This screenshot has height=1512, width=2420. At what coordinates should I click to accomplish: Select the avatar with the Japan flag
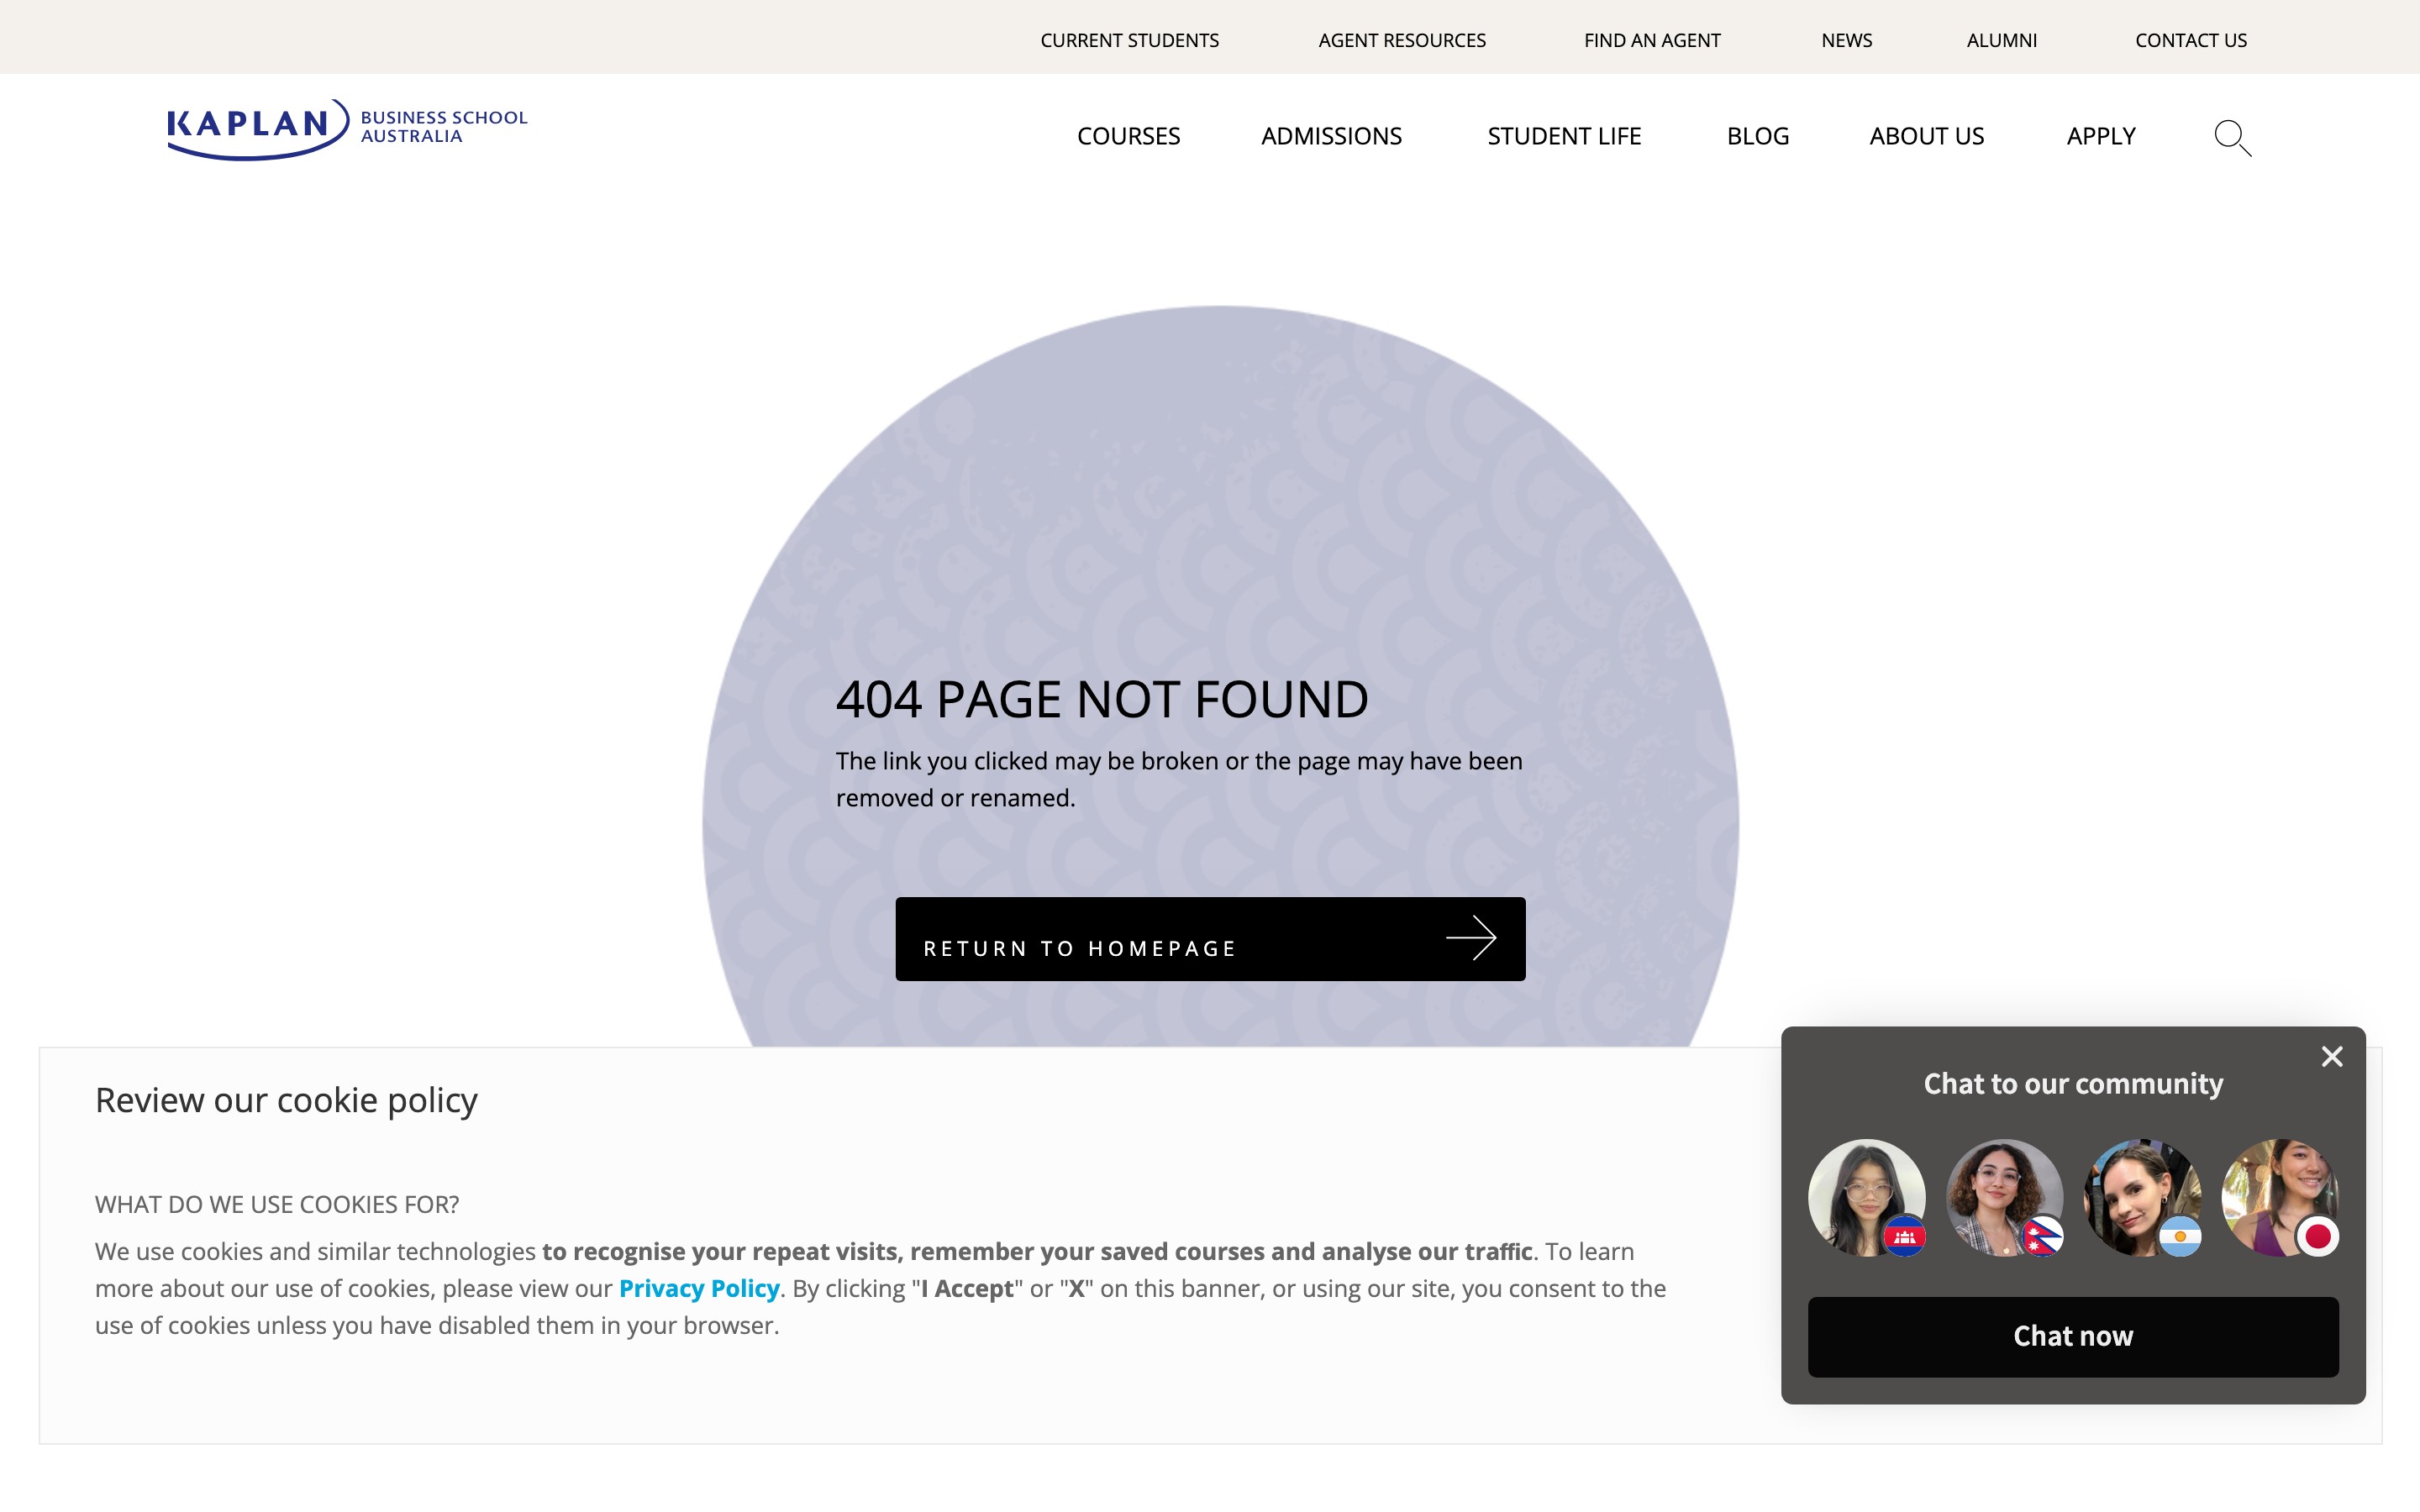coord(2280,1197)
